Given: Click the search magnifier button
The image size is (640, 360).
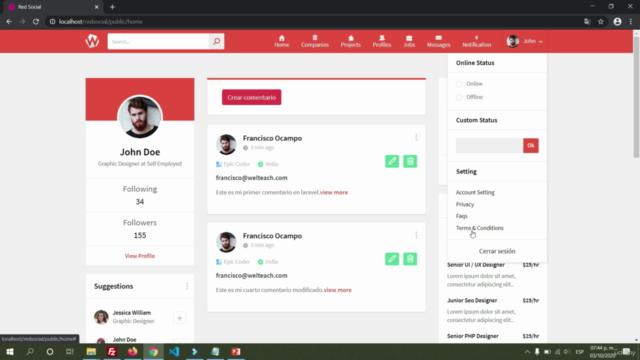Looking at the screenshot, I should point(216,41).
